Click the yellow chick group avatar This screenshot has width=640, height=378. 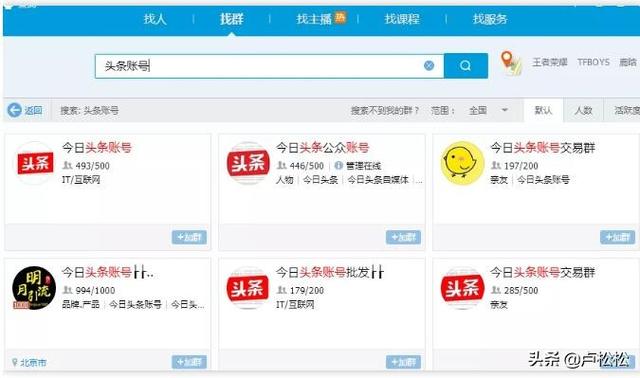(462, 163)
